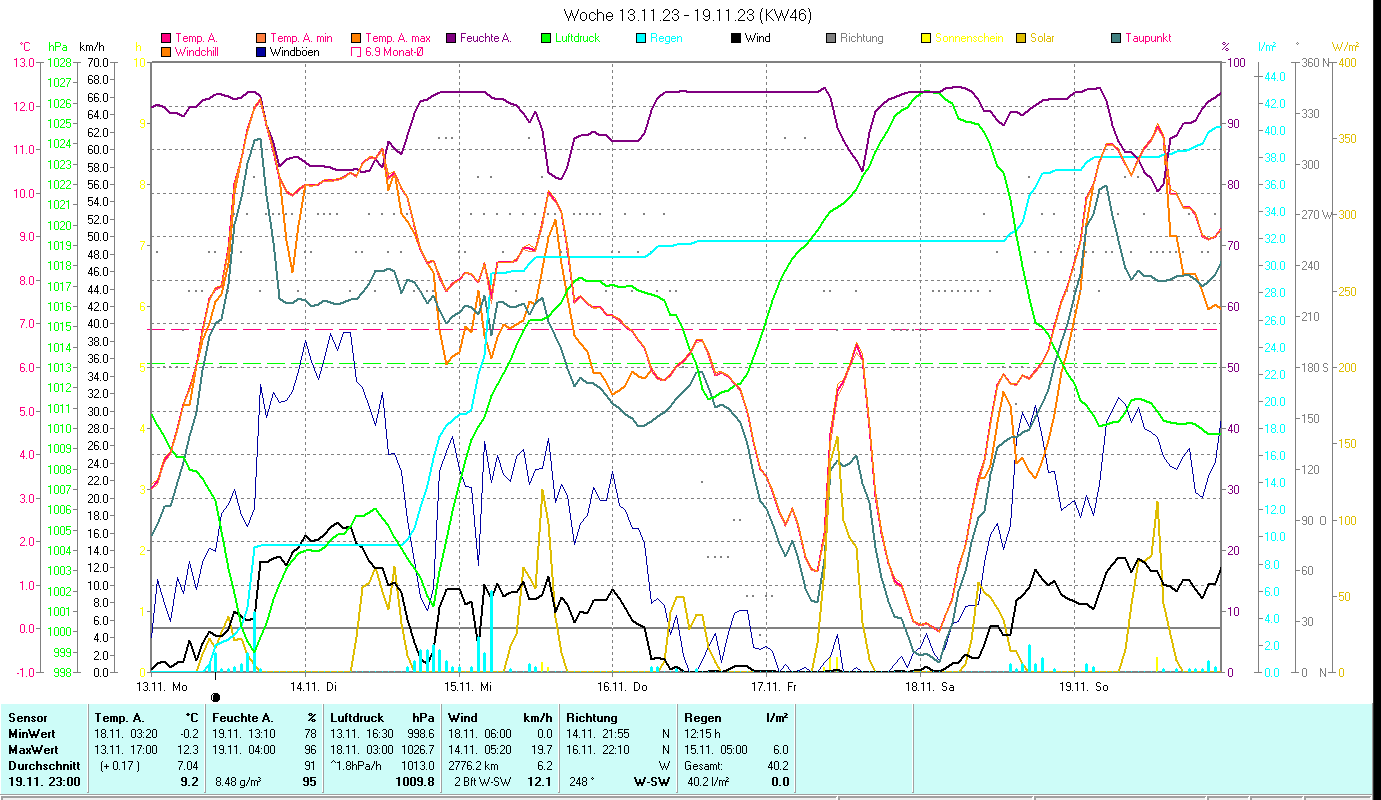1381x800 pixels.
Task: Select the 248 ° wind direction value
Action: pyautogui.click(x=582, y=782)
